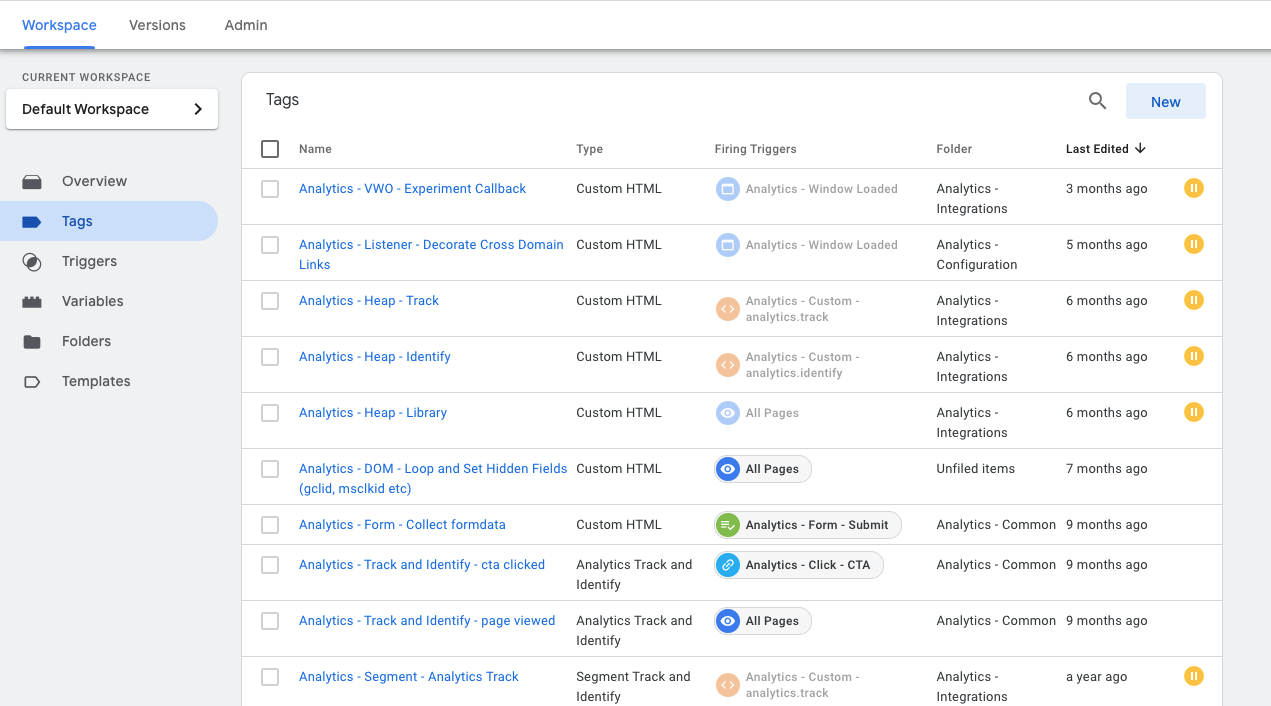1271x706 pixels.
Task: Click Window Loaded trigger icon in VWO row
Action: (728, 189)
